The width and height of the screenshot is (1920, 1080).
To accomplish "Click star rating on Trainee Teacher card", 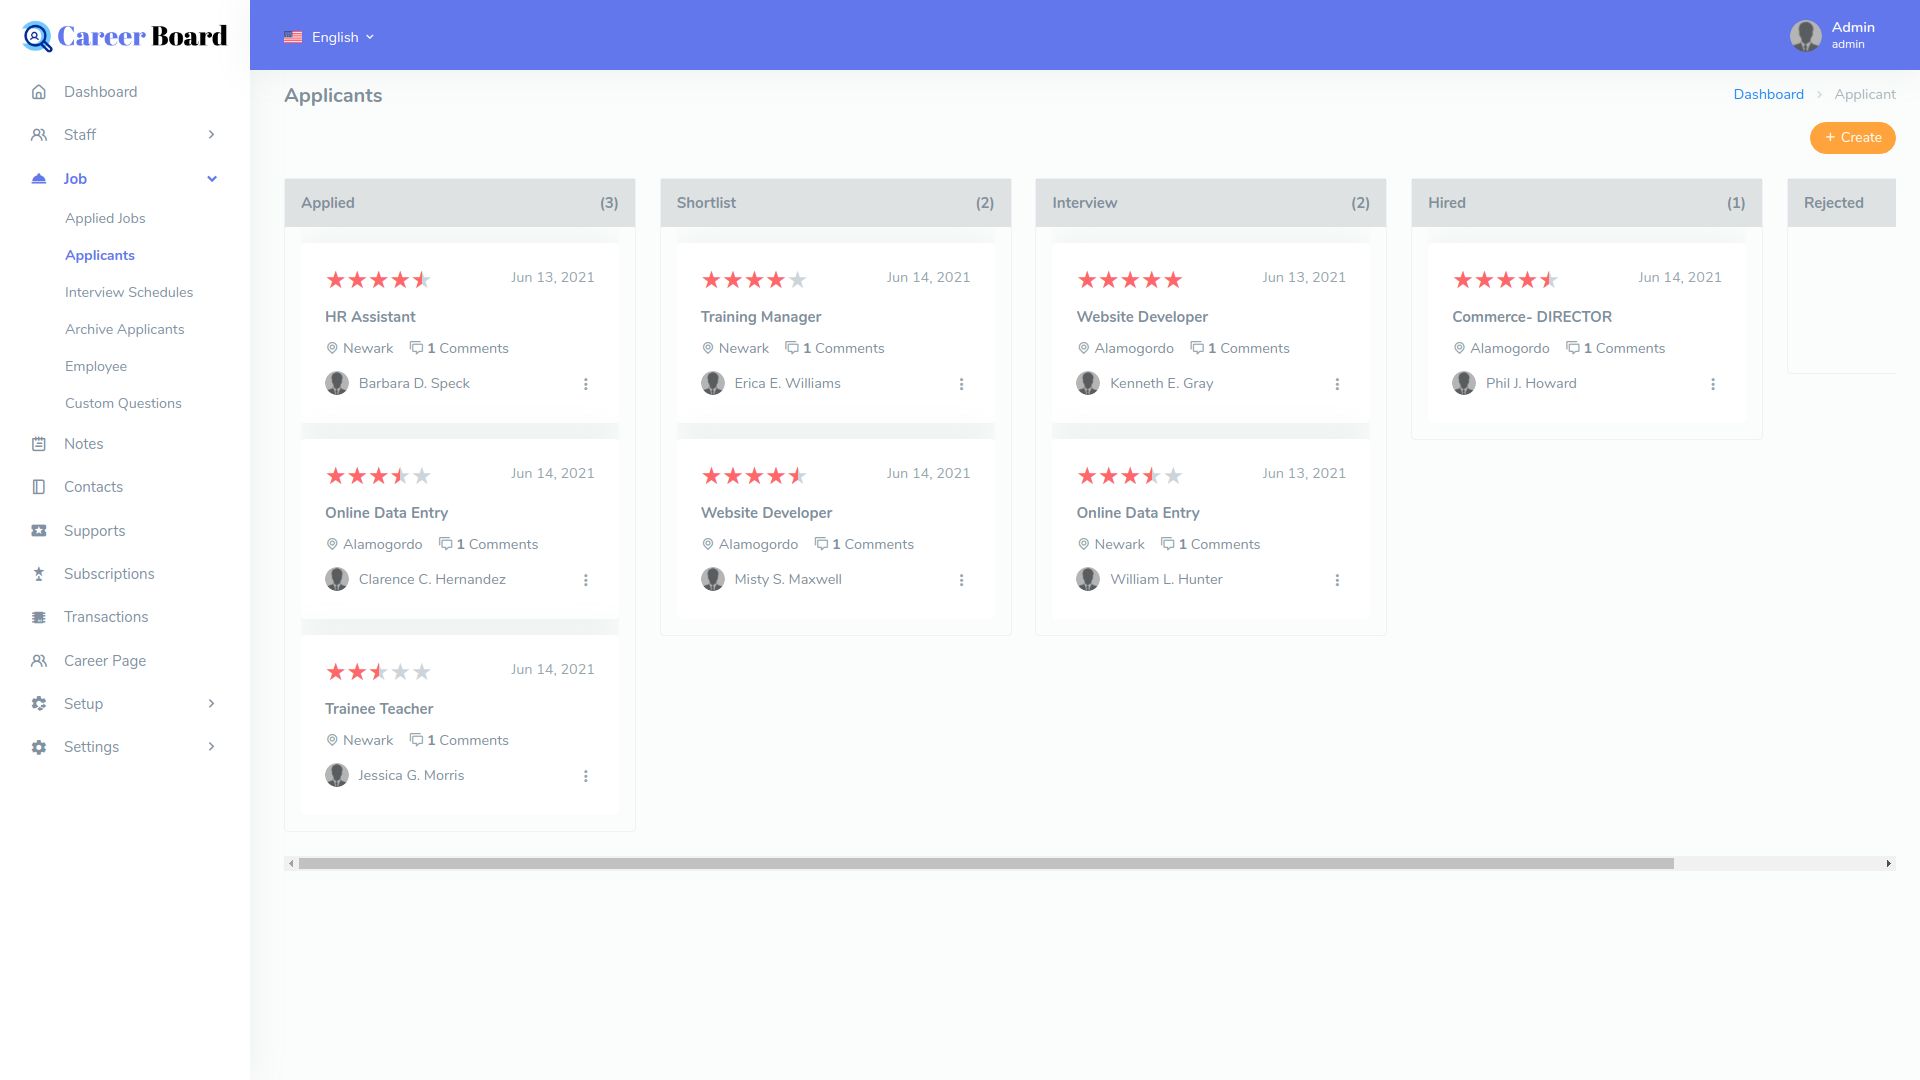I will click(378, 672).
